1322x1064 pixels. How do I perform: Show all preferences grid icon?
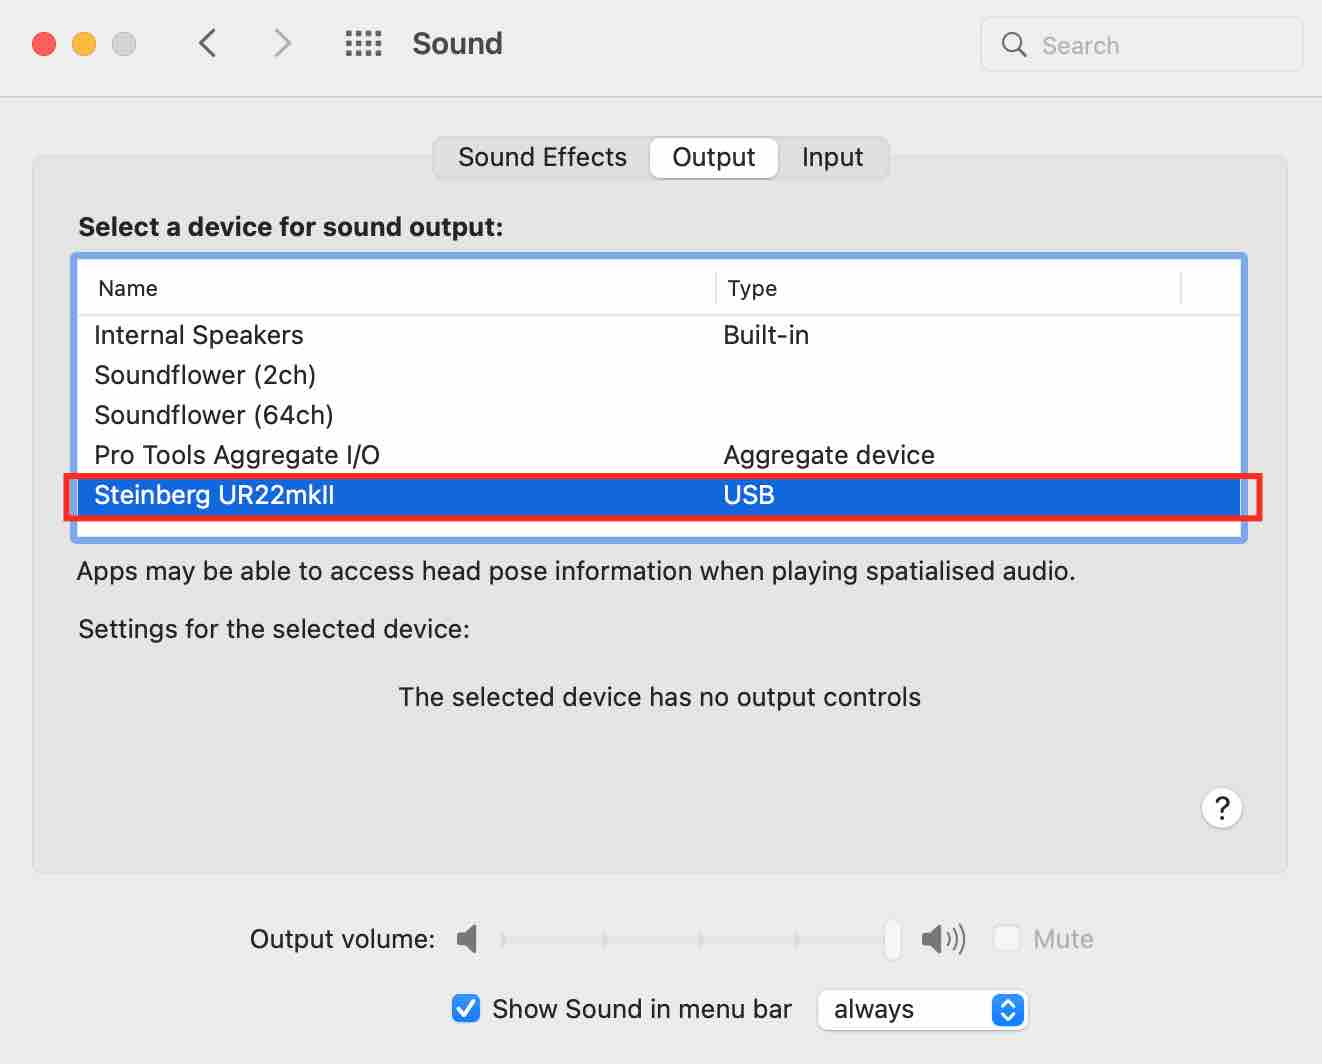point(363,44)
